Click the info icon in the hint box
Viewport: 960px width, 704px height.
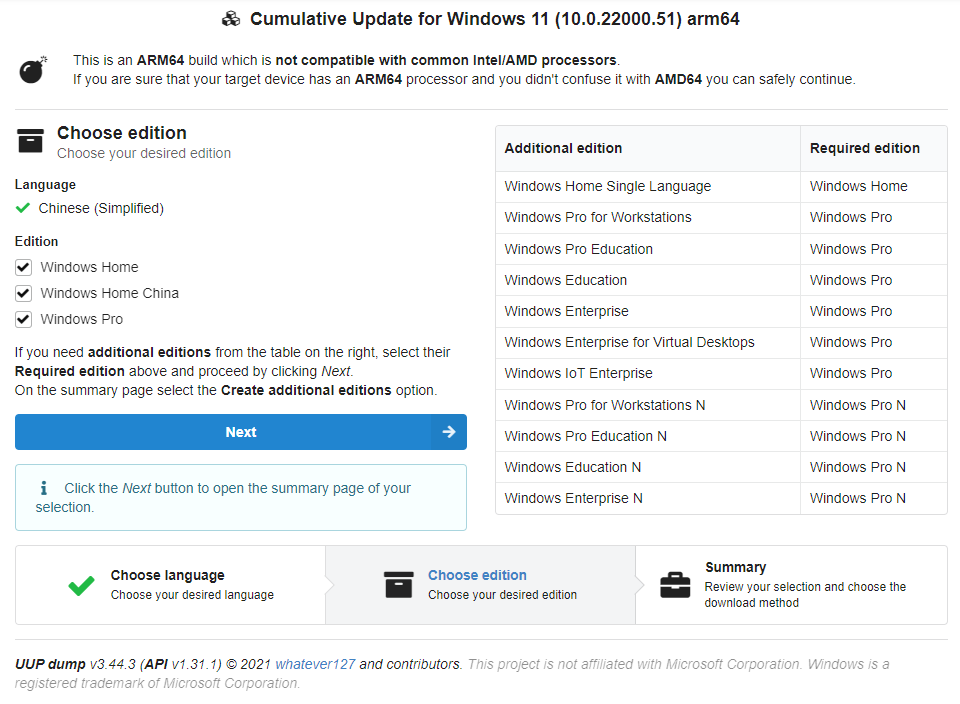click(x=44, y=489)
